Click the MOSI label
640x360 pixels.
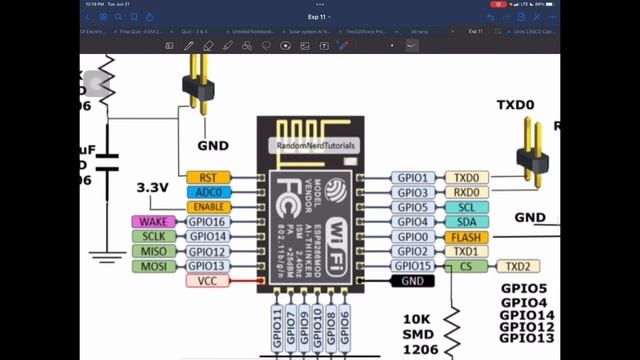click(153, 267)
